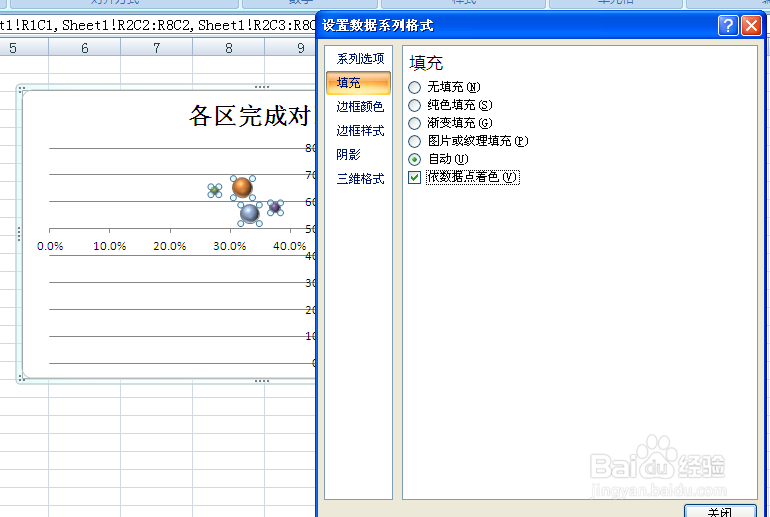
Task: Select the blue-gray bubble in chart
Action: click(x=250, y=212)
